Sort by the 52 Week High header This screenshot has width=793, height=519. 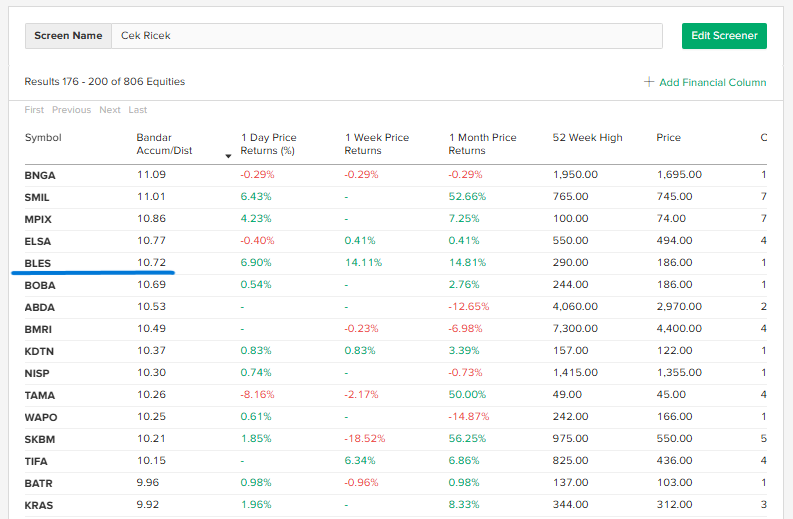tap(587, 138)
